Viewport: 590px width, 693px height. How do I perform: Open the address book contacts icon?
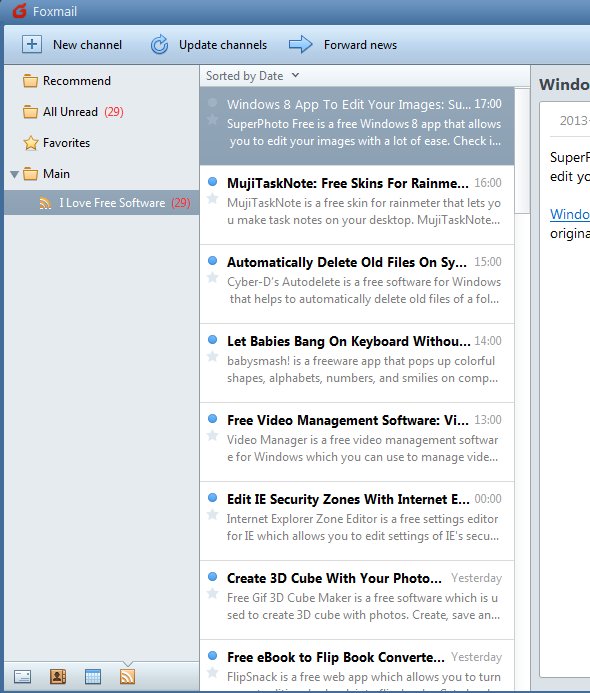(x=57, y=677)
